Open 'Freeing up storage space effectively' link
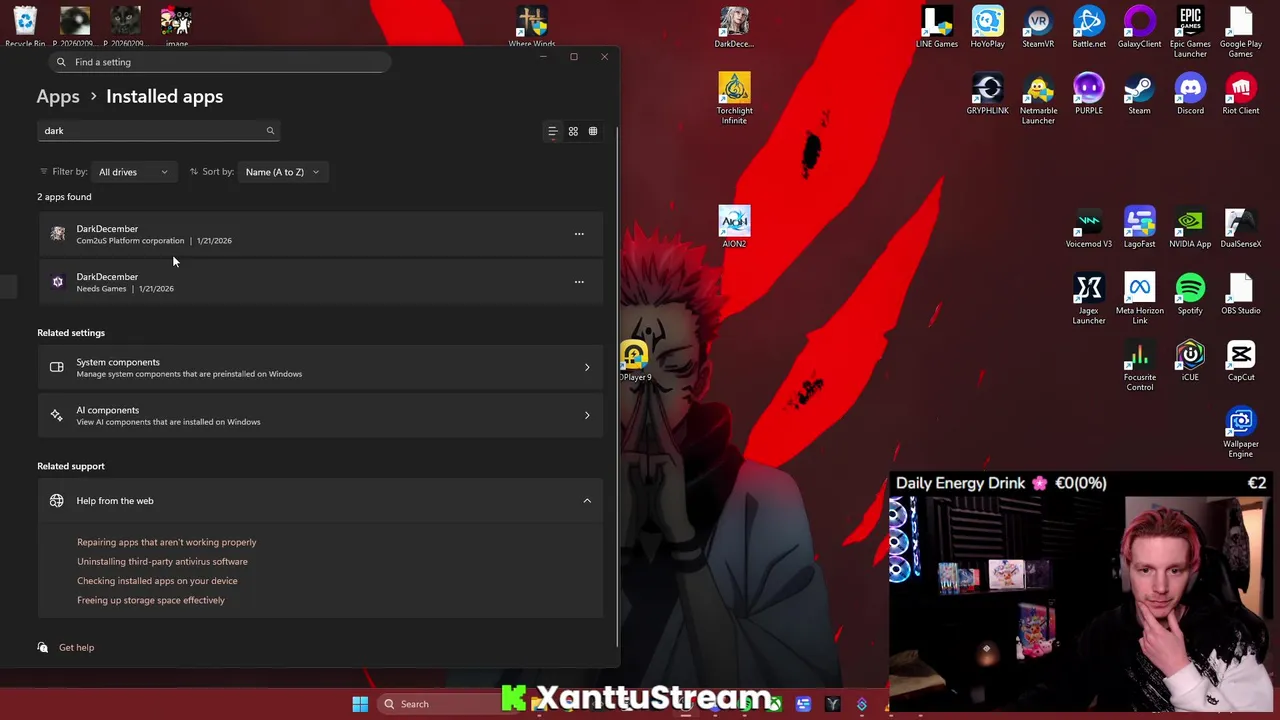Image resolution: width=1280 pixels, height=720 pixels. click(151, 600)
